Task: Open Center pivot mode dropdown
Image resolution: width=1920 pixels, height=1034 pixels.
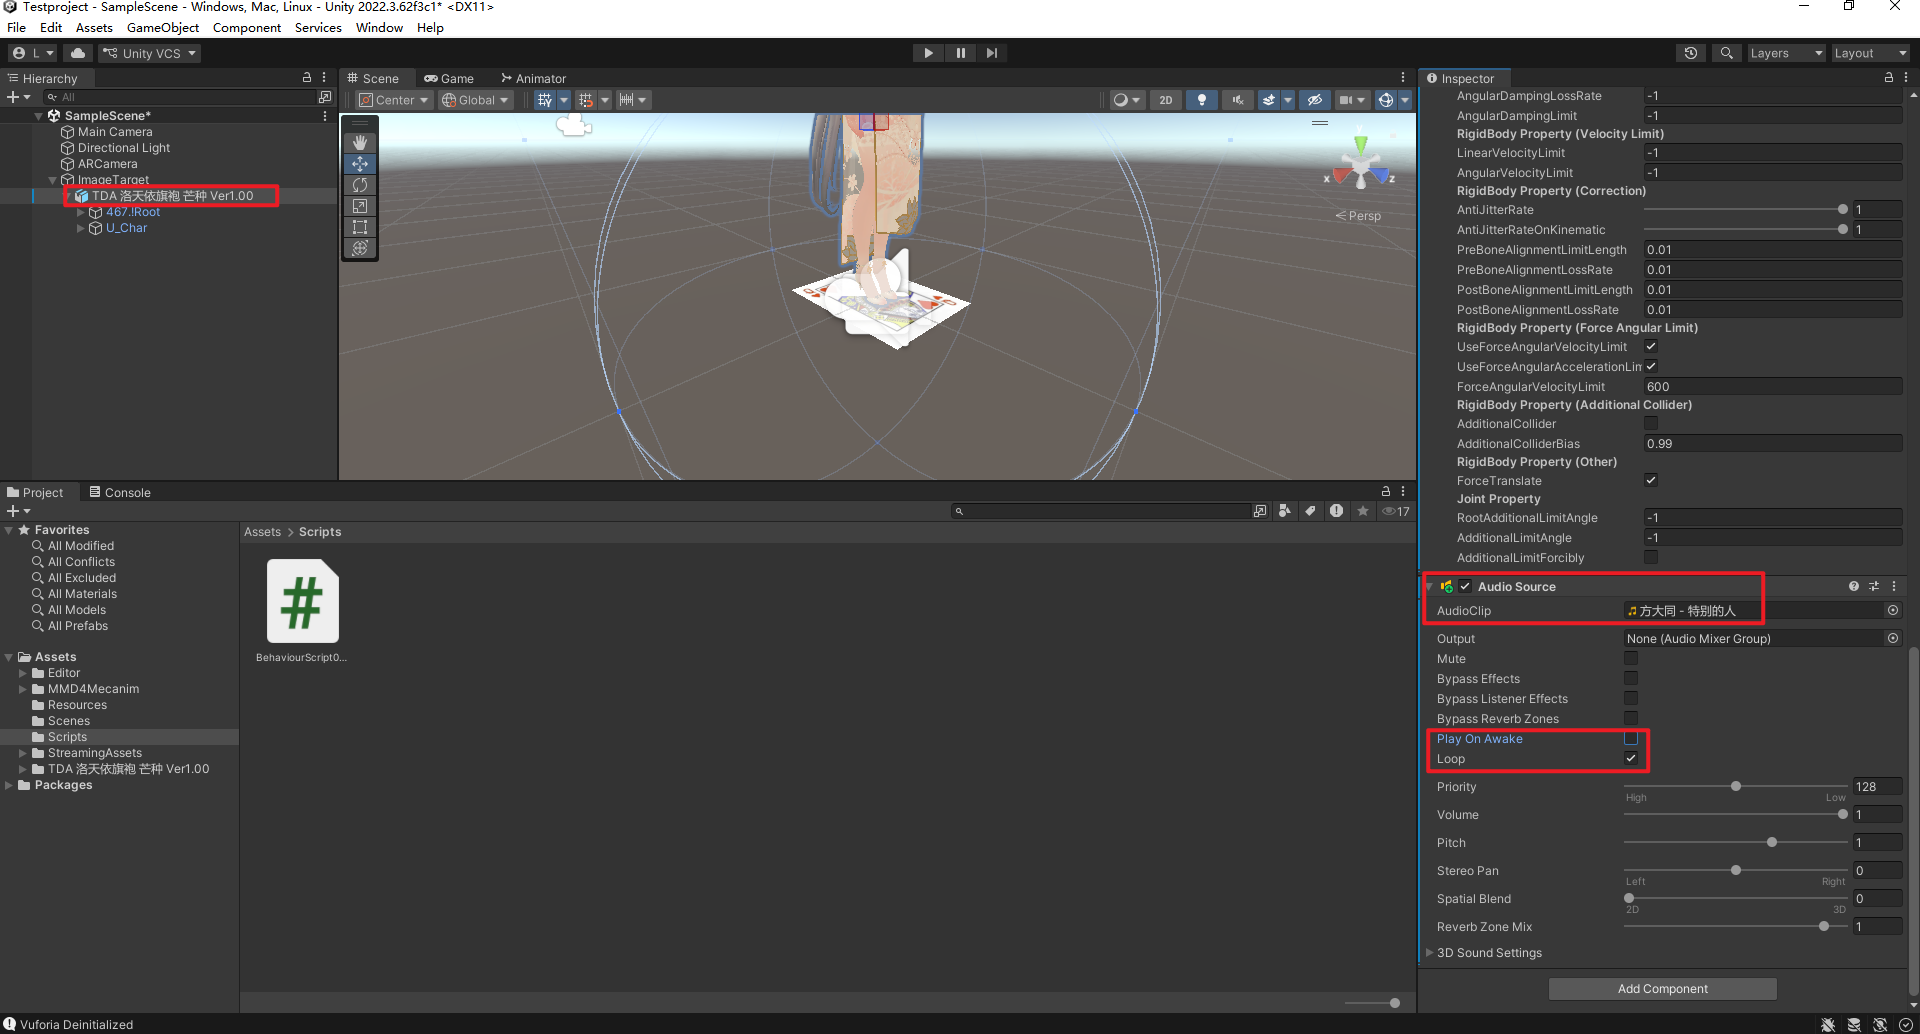Action: click(394, 100)
